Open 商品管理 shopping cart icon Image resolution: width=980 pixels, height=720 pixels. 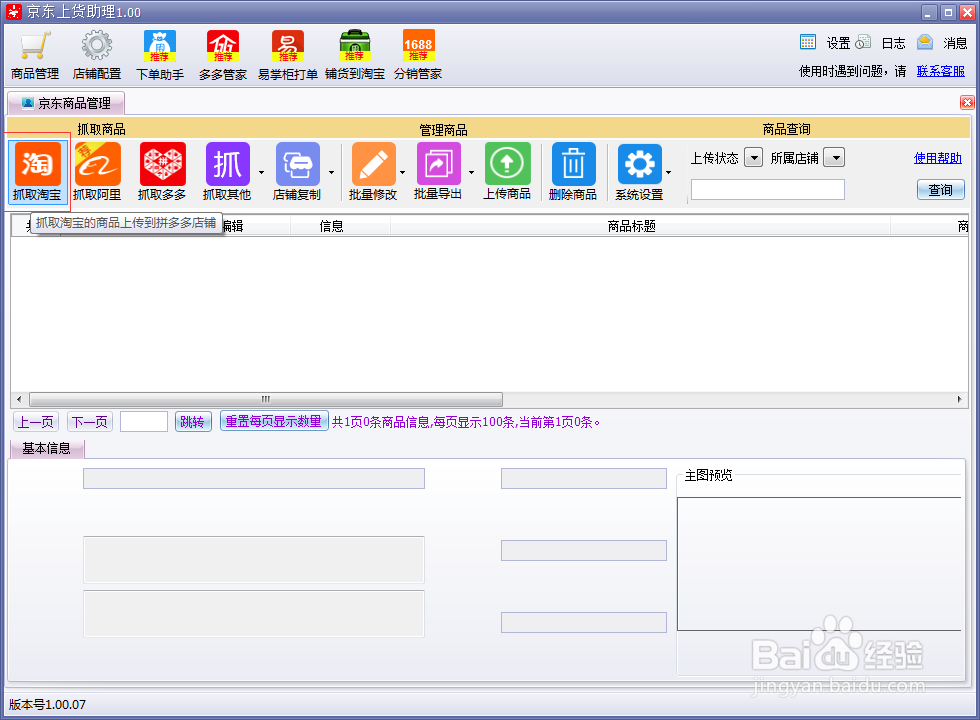point(35,56)
